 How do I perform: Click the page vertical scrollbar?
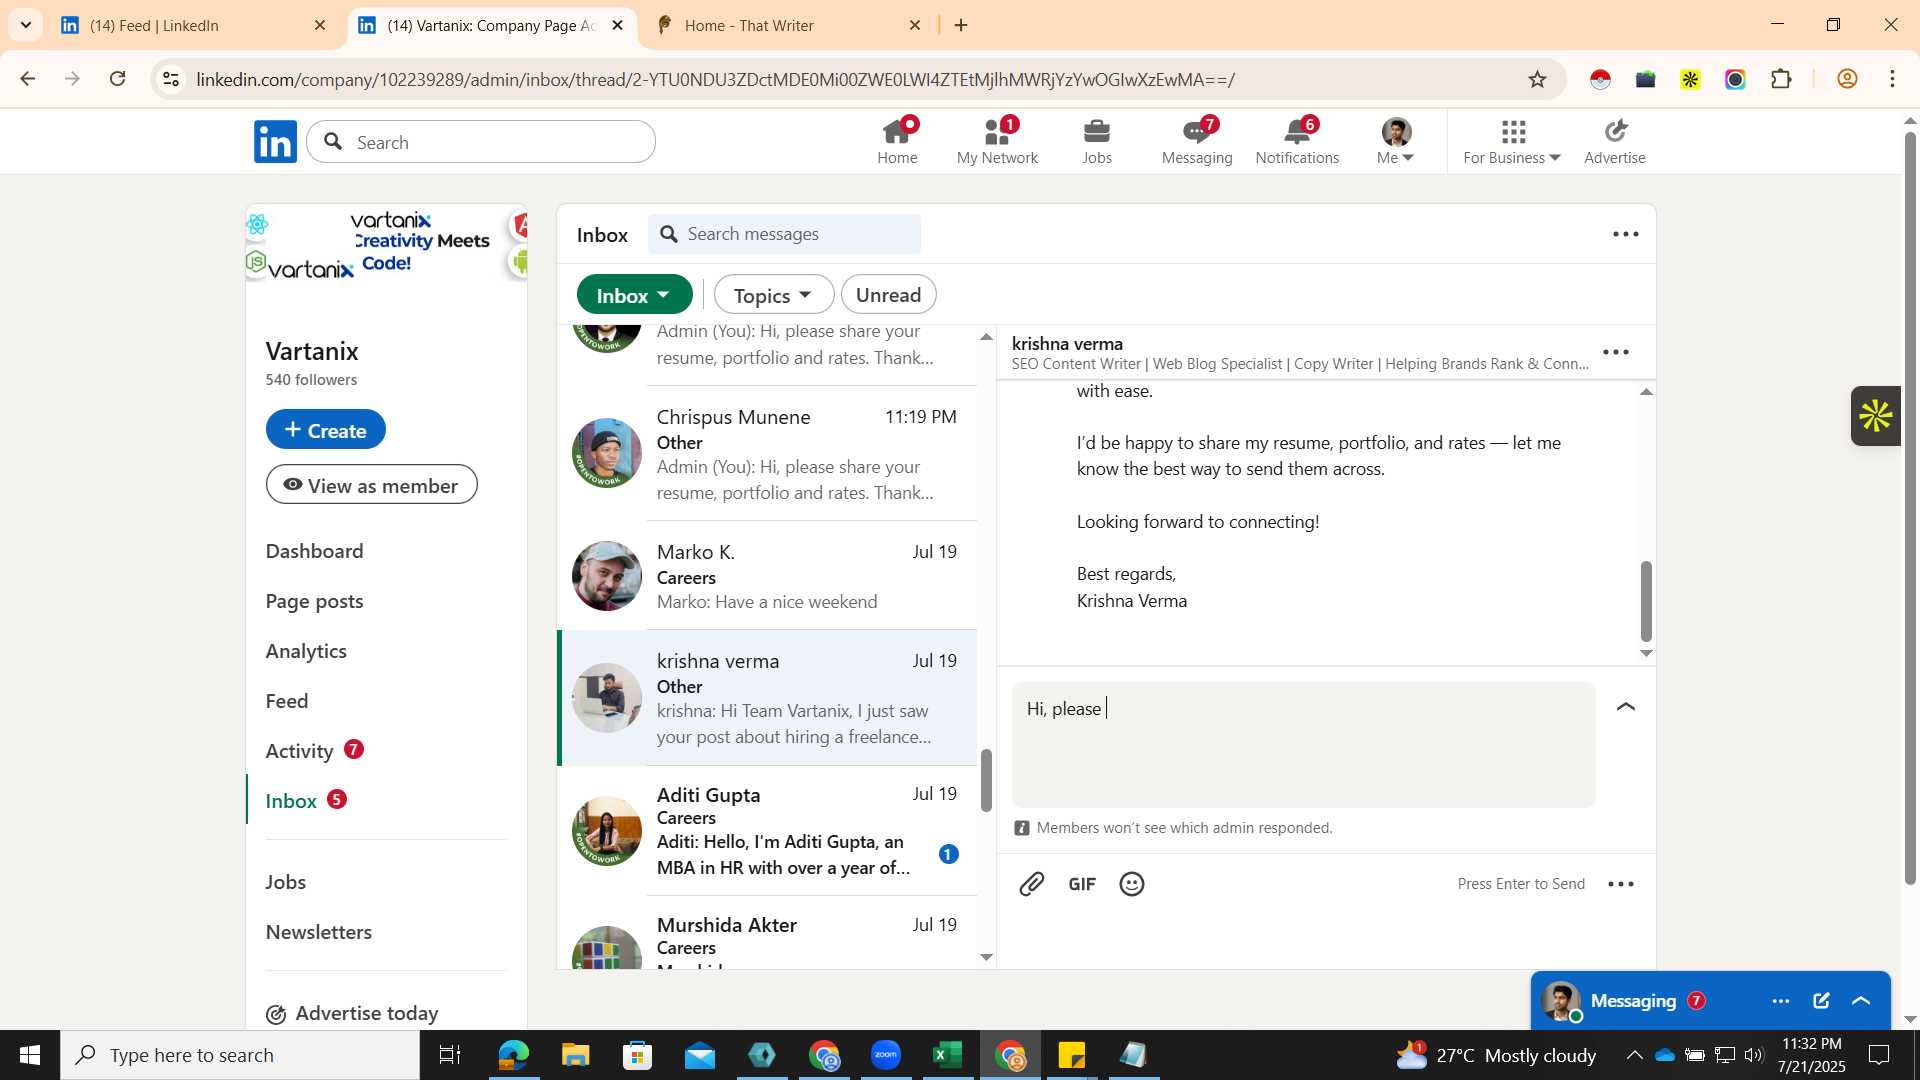point(1910,510)
